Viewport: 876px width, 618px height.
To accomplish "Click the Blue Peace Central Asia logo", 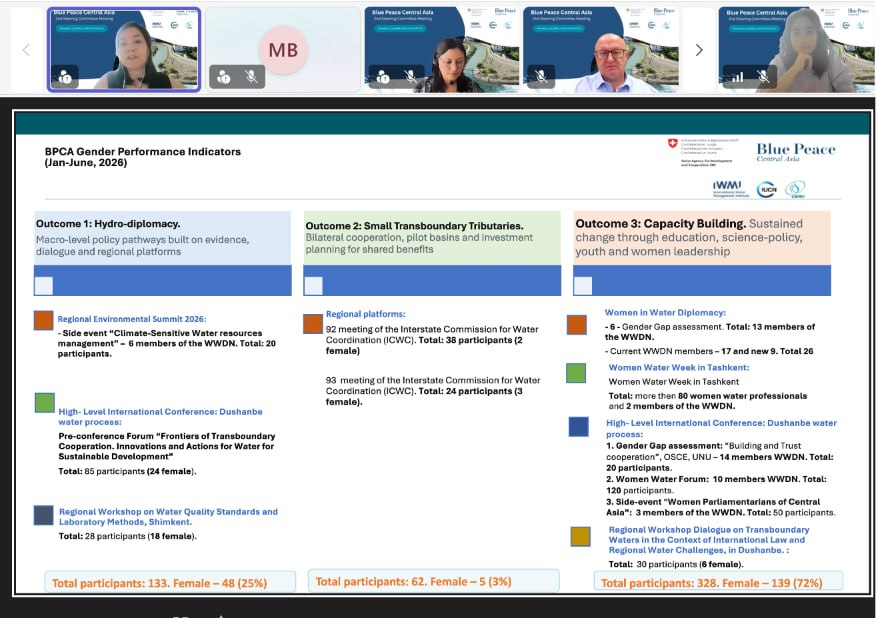I will [x=796, y=152].
